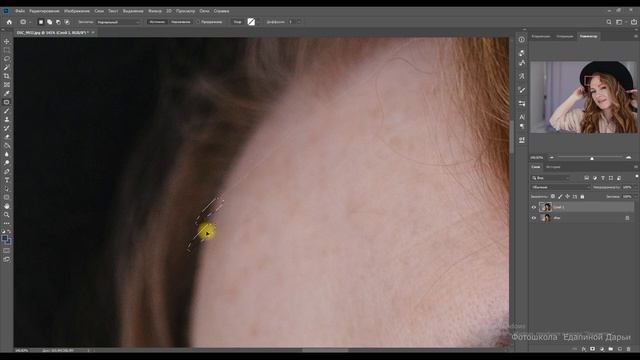Open the Edit Toolbar three-dots button
This screenshot has width=640, height=360.
point(7,223)
